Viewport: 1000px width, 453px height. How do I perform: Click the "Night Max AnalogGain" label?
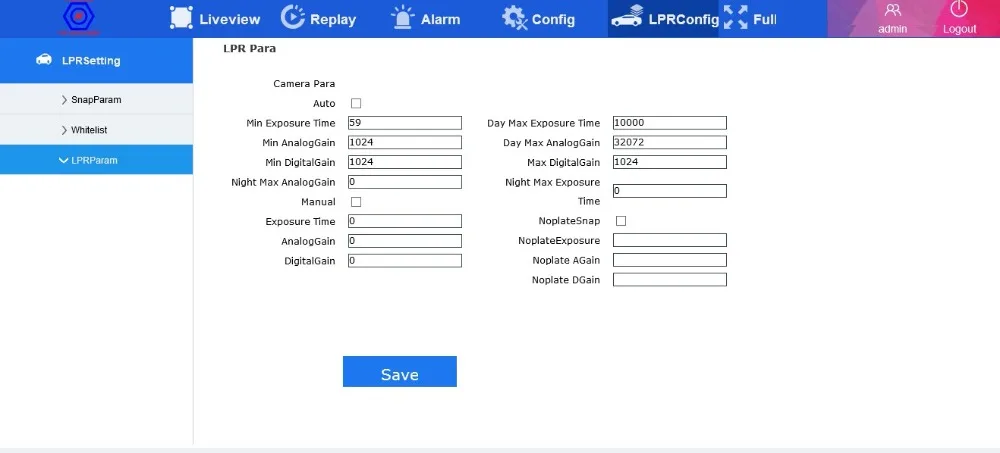coord(283,182)
